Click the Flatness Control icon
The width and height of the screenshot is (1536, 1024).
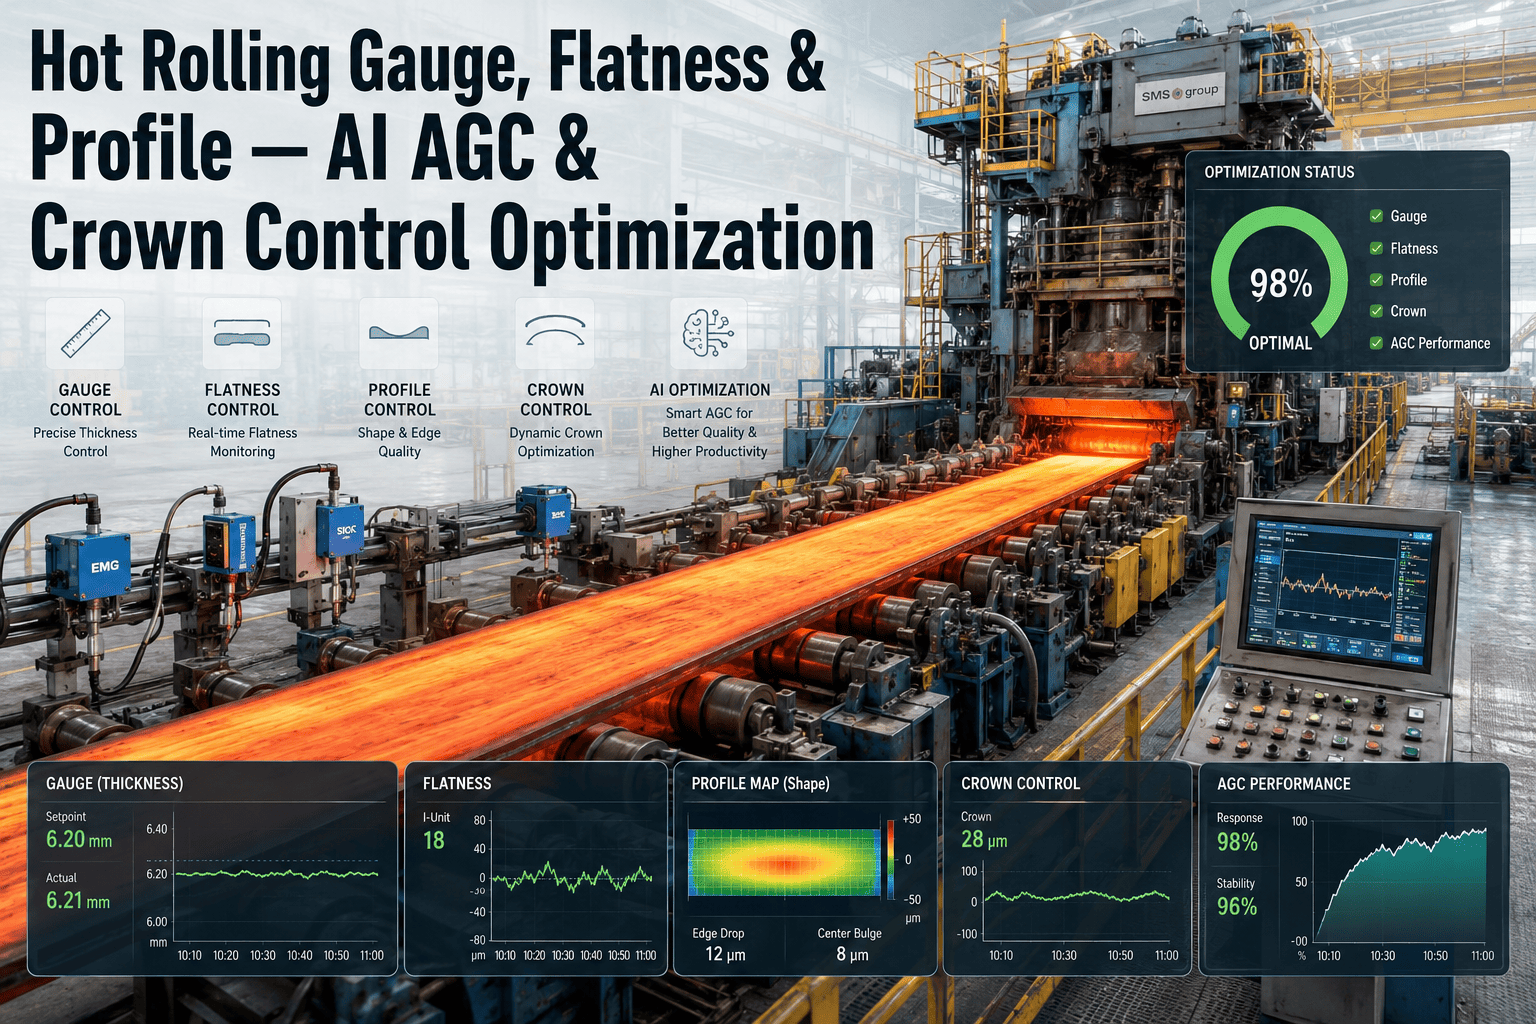pyautogui.click(x=242, y=333)
